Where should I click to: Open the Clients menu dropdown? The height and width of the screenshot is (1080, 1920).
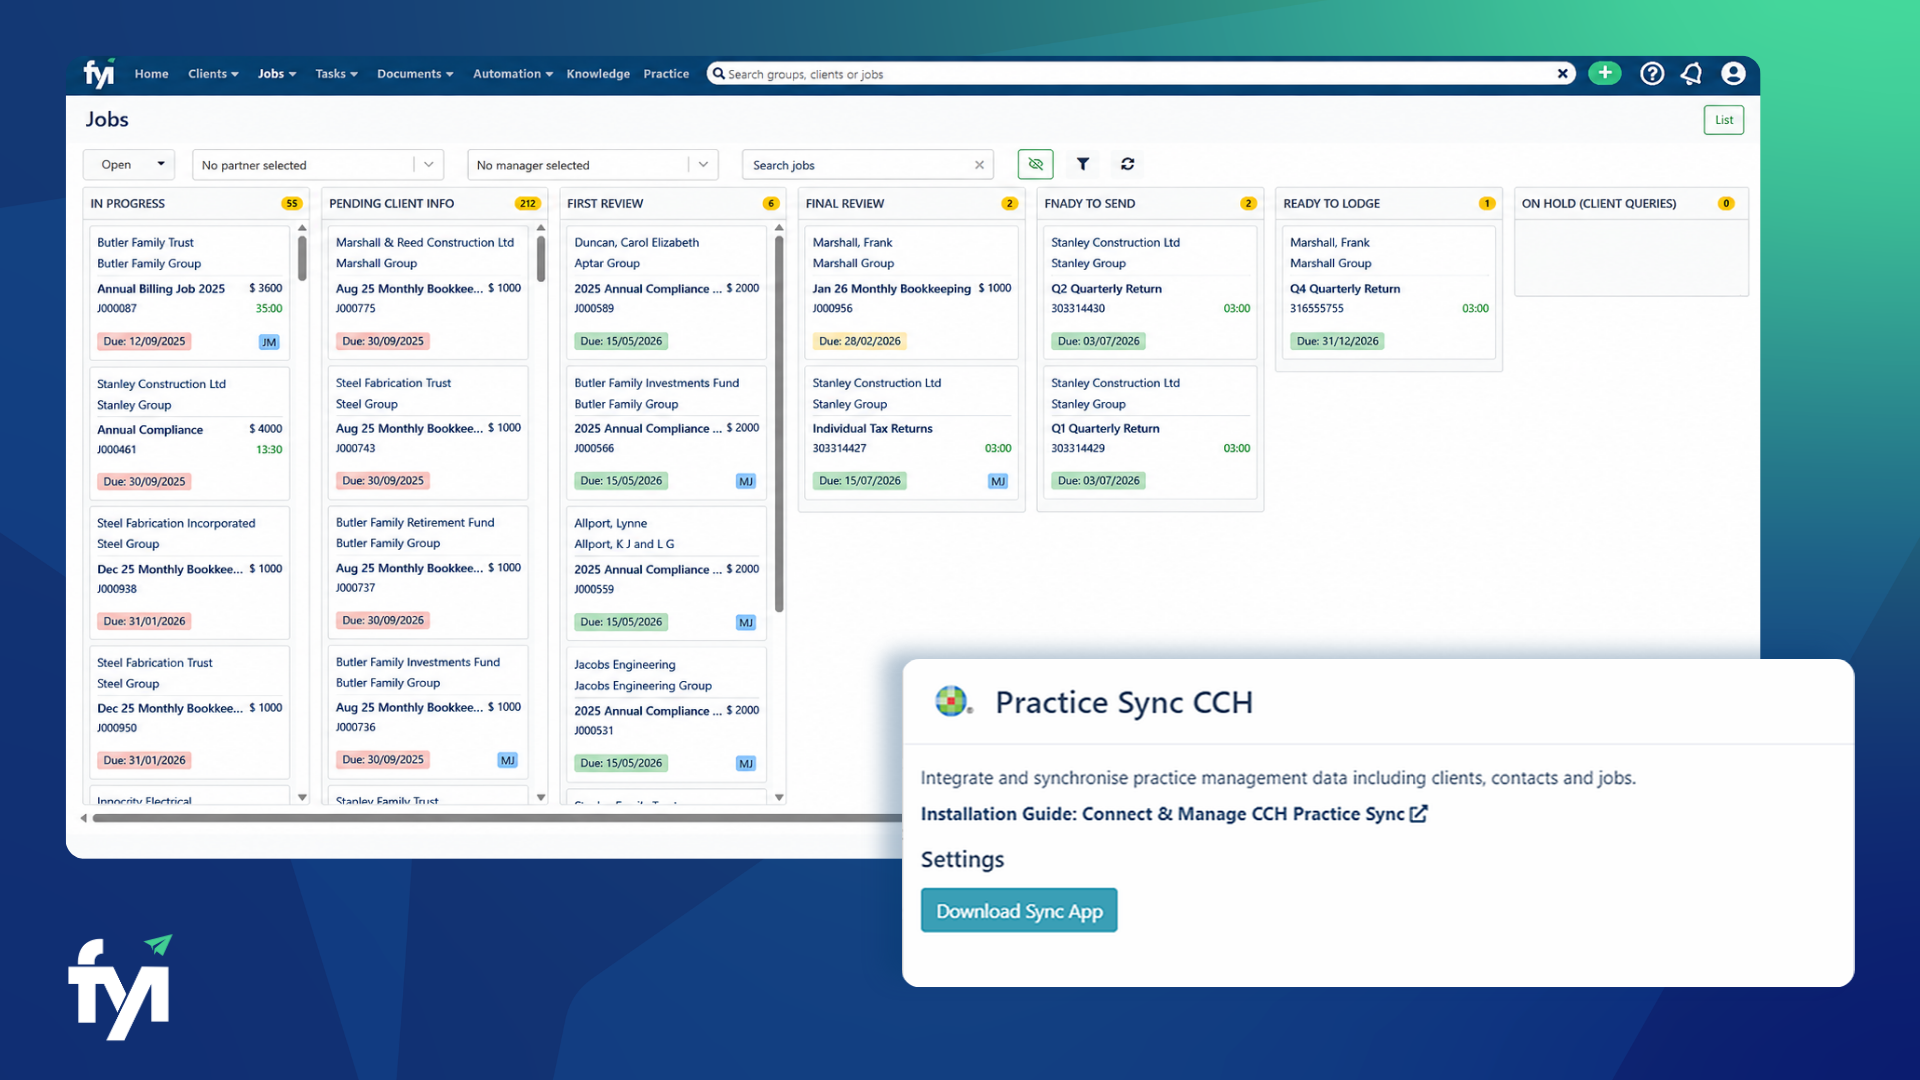pyautogui.click(x=213, y=74)
